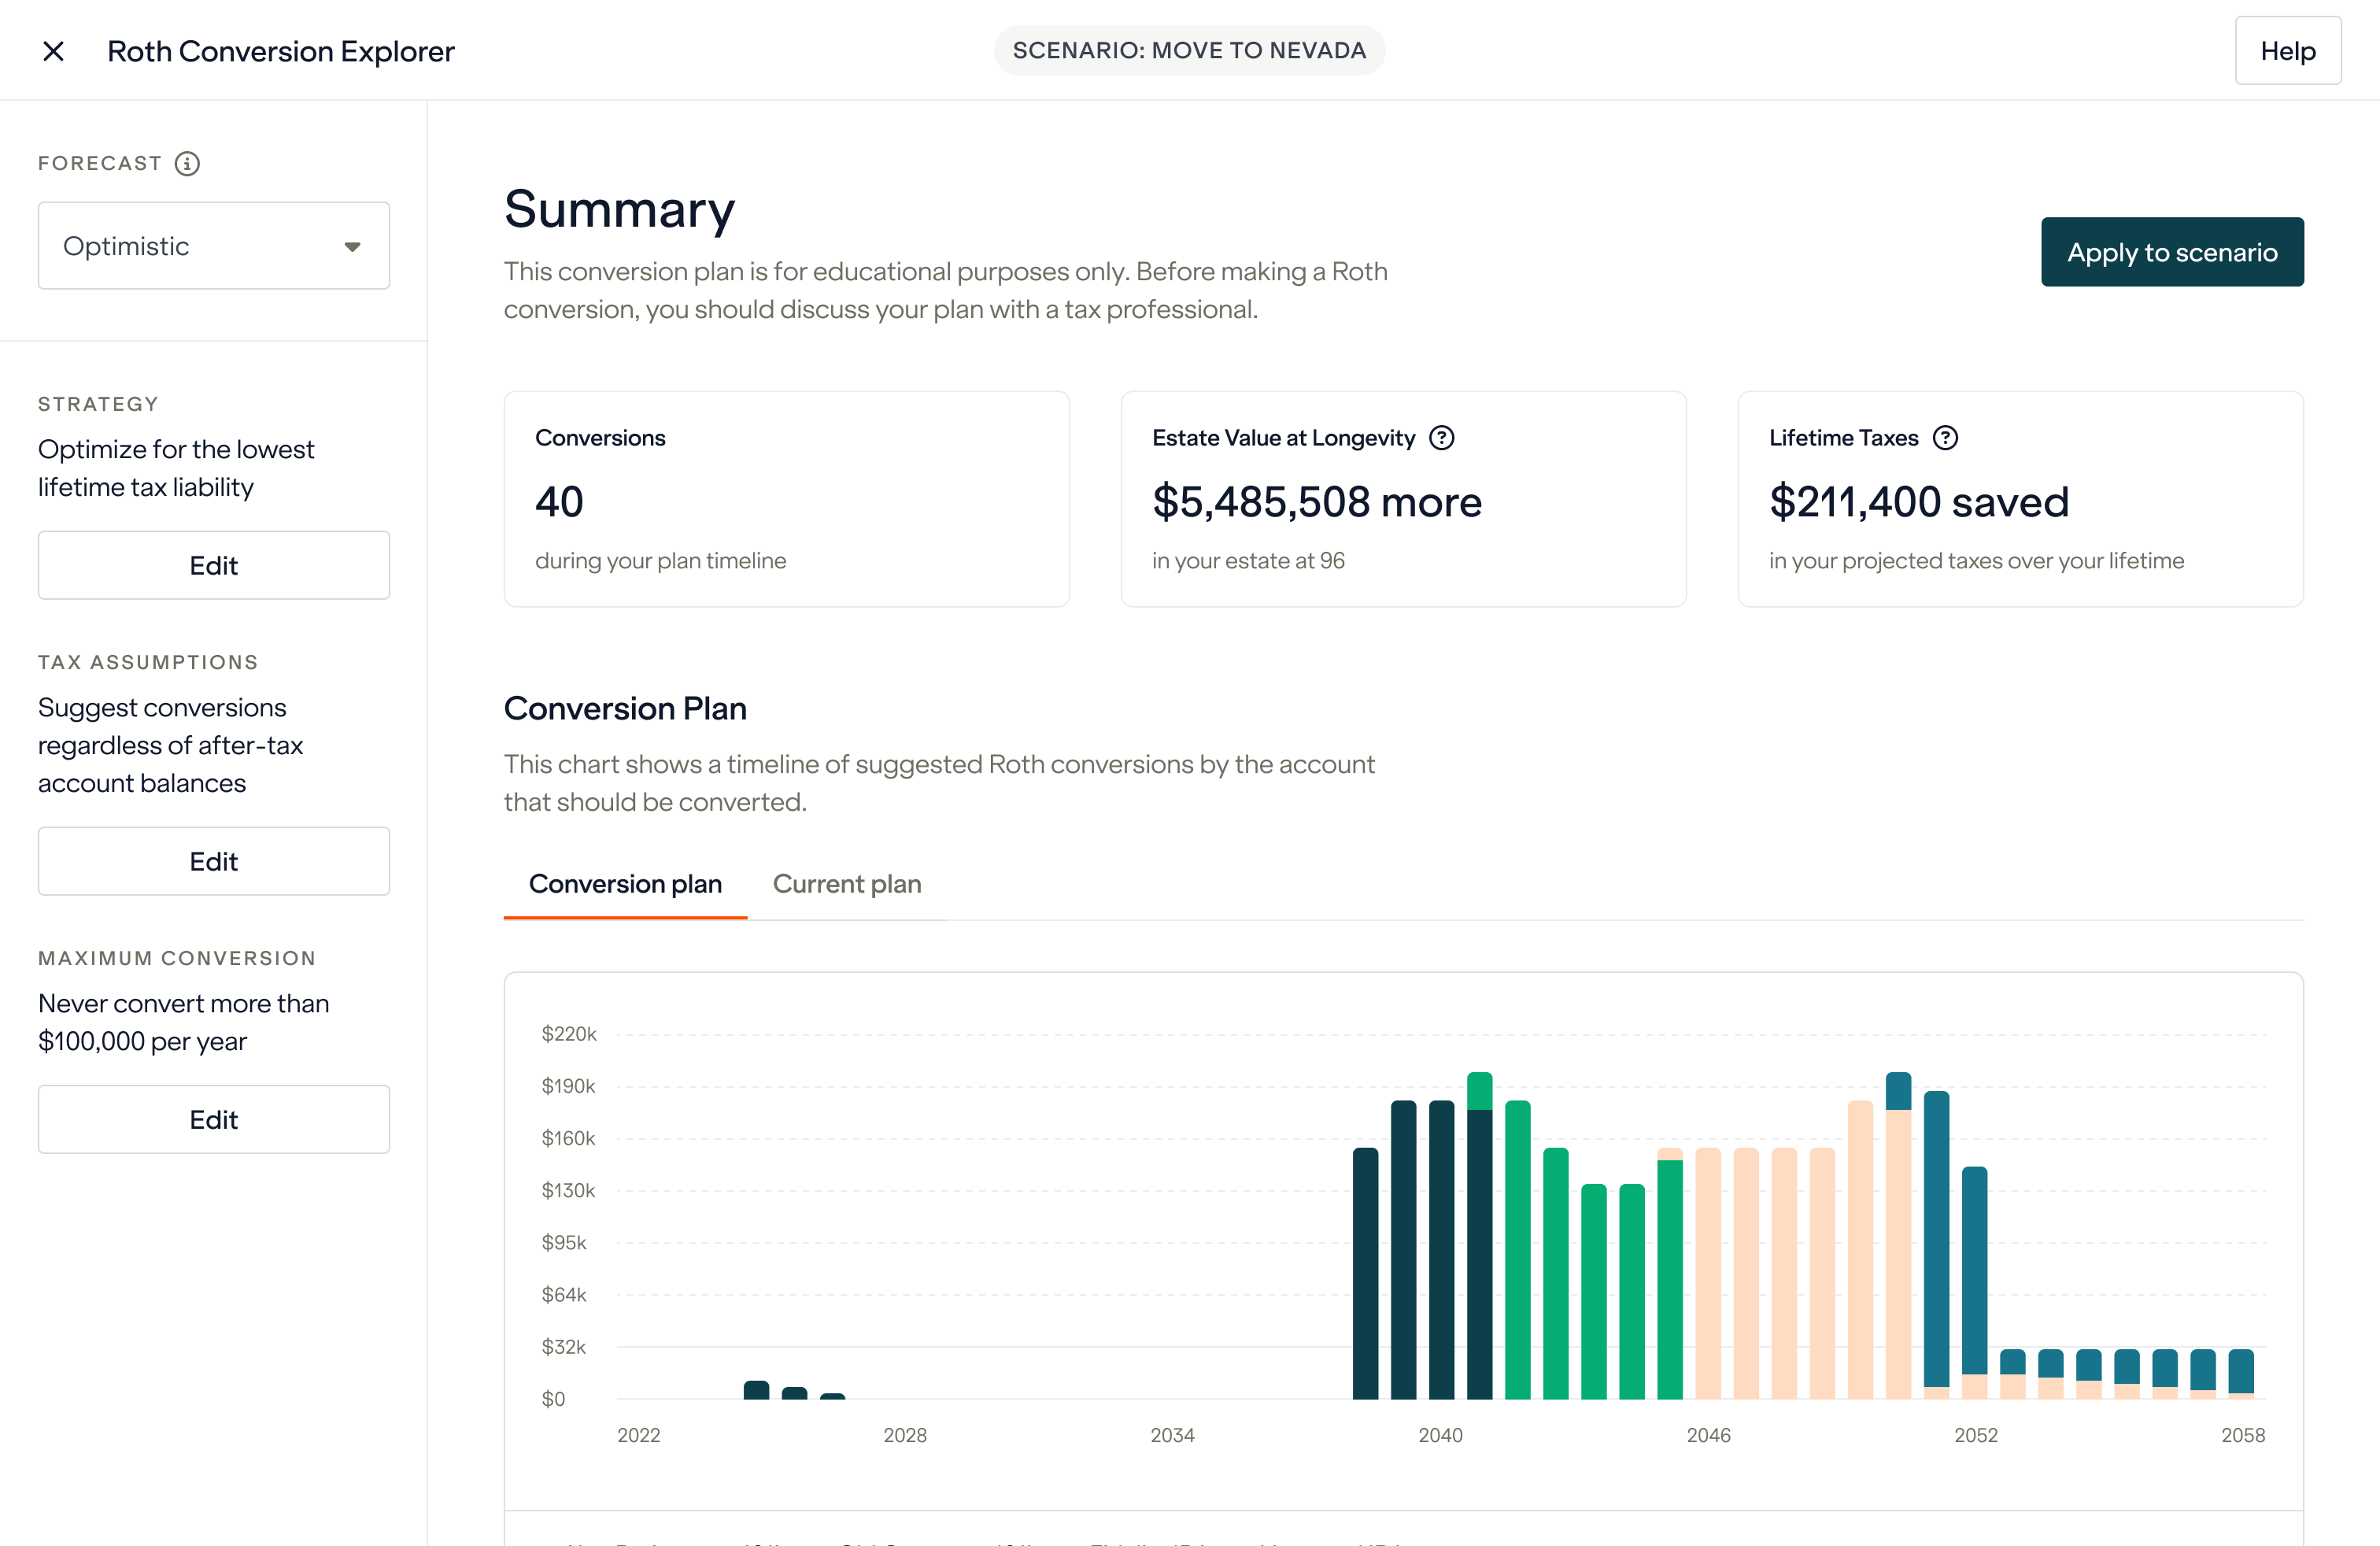Viewport: 2380px width, 1546px height.
Task: Switch to the Current plan tab
Action: pos(846,884)
